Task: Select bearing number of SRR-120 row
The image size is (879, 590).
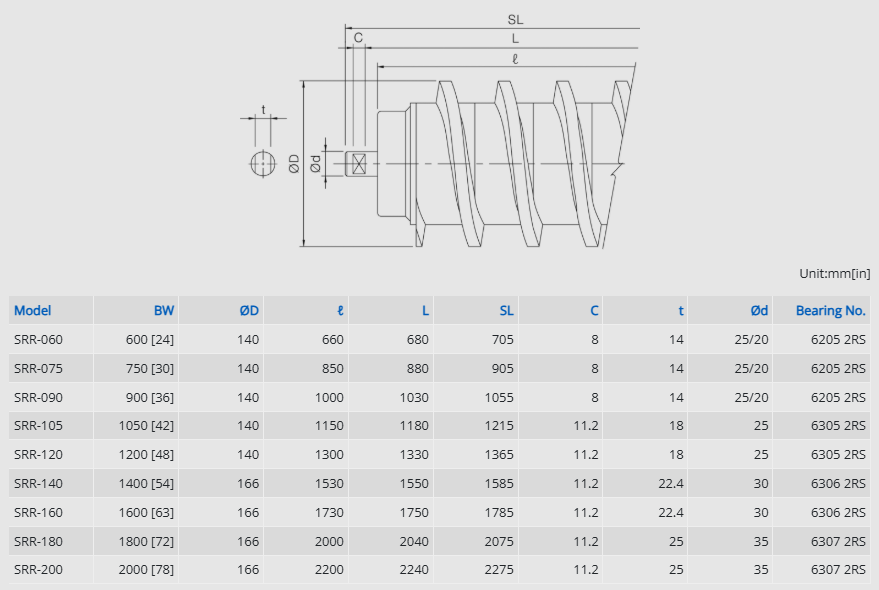Action: point(838,454)
